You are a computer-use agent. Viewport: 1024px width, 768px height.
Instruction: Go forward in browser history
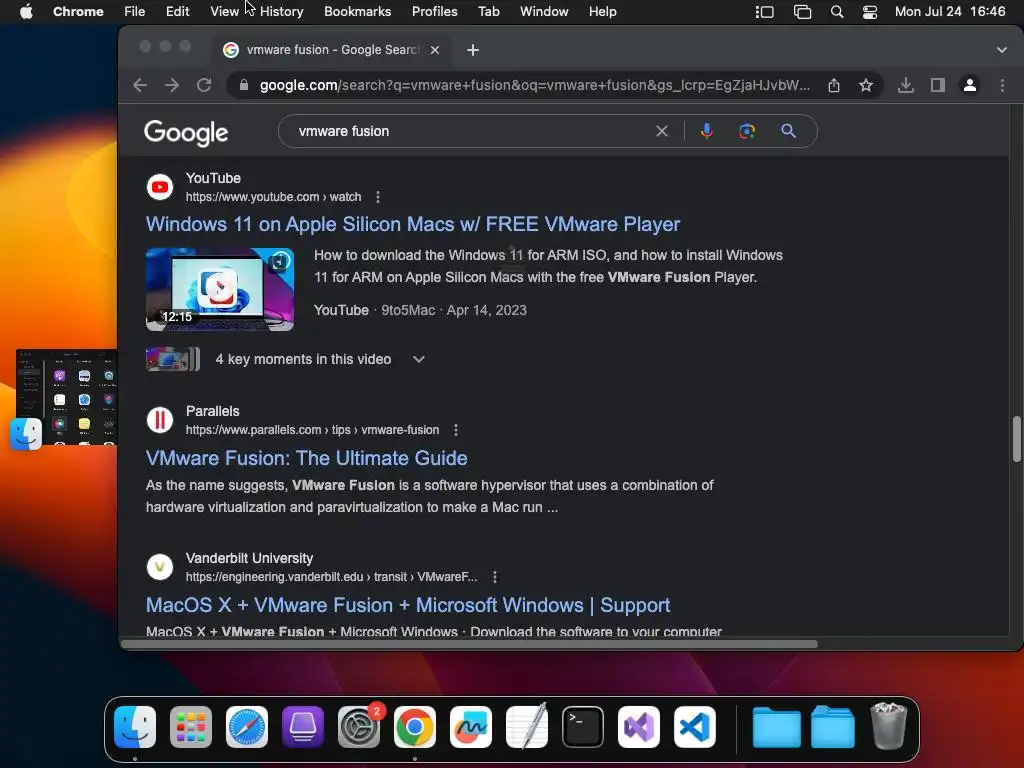(x=172, y=85)
